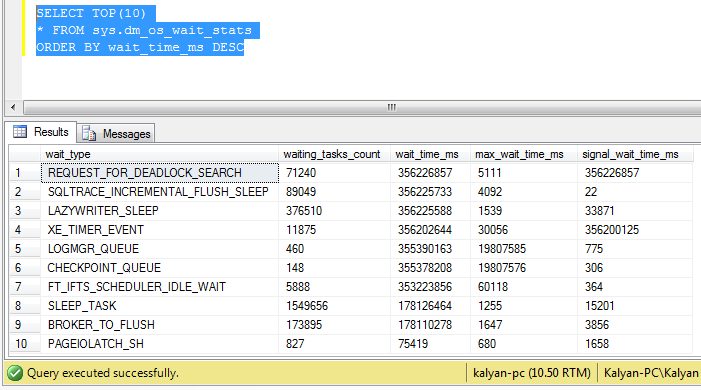Image resolution: width=701 pixels, height=390 pixels.
Task: Click the select-all corner of results grid
Action: pyautogui.click(x=25, y=154)
